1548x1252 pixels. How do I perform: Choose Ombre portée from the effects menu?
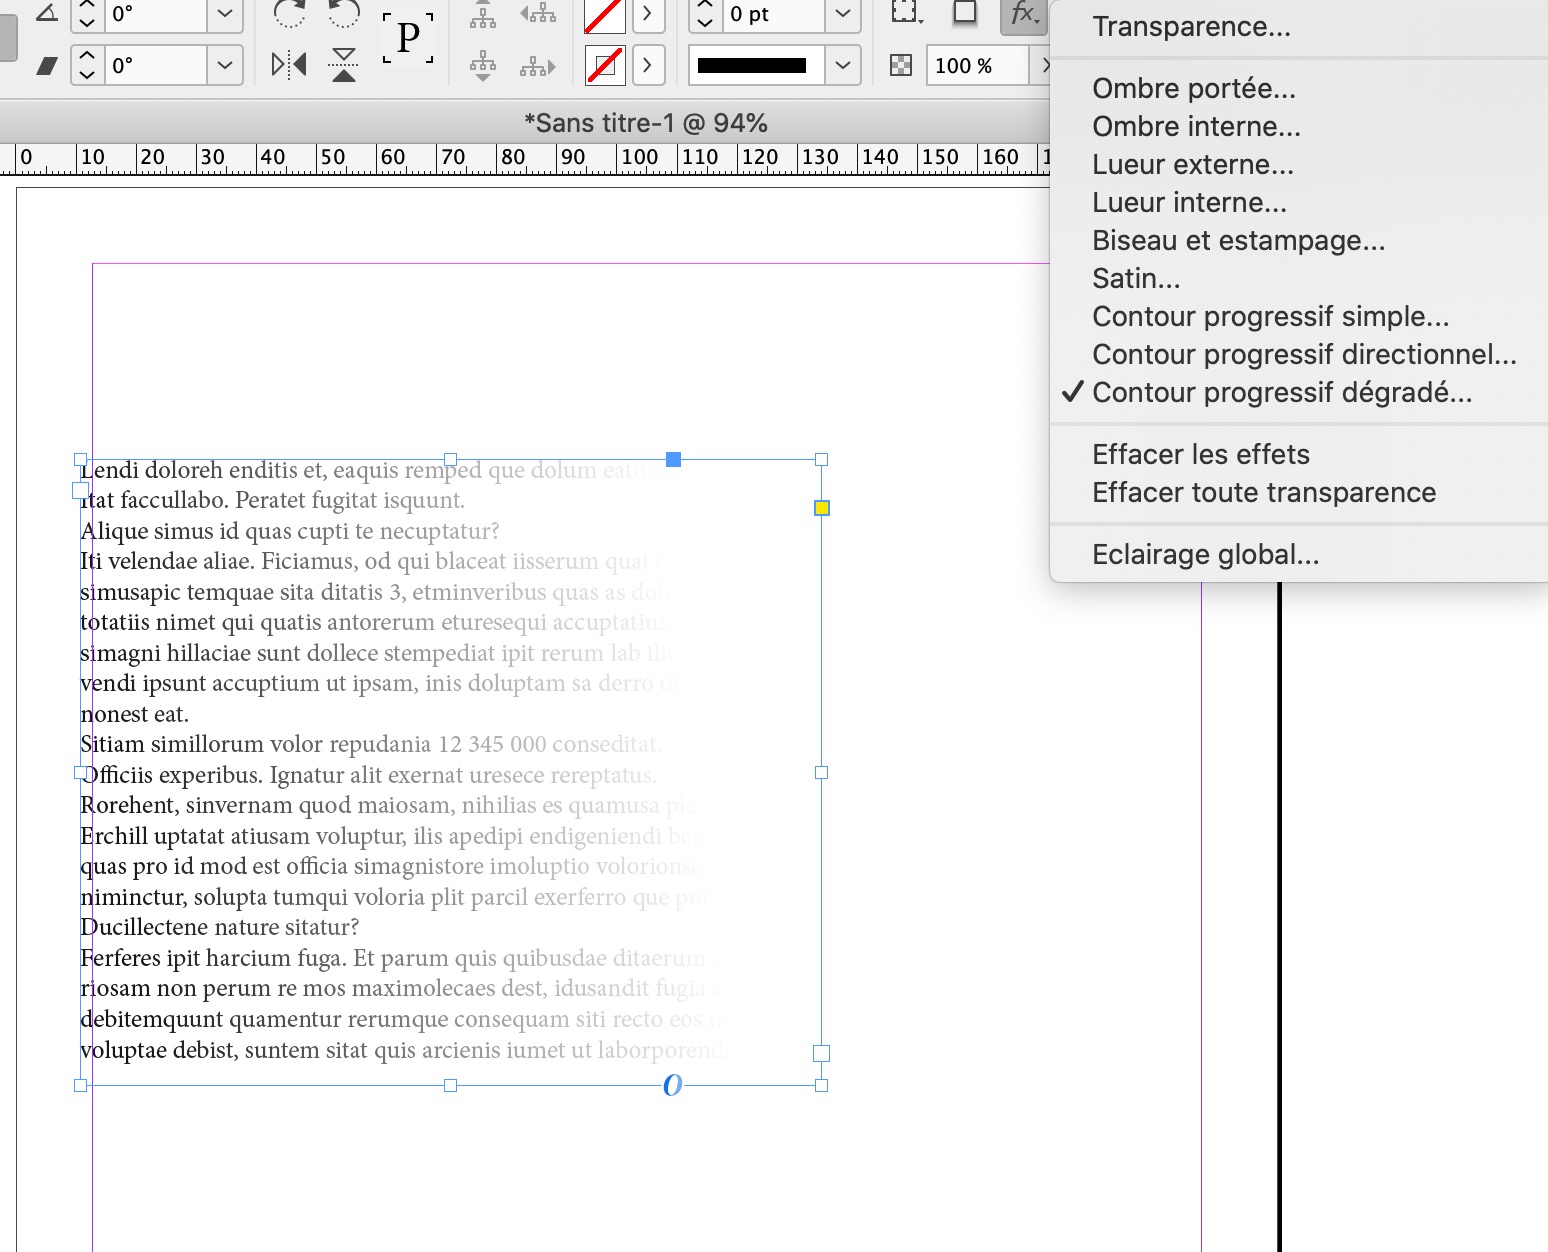(1193, 88)
